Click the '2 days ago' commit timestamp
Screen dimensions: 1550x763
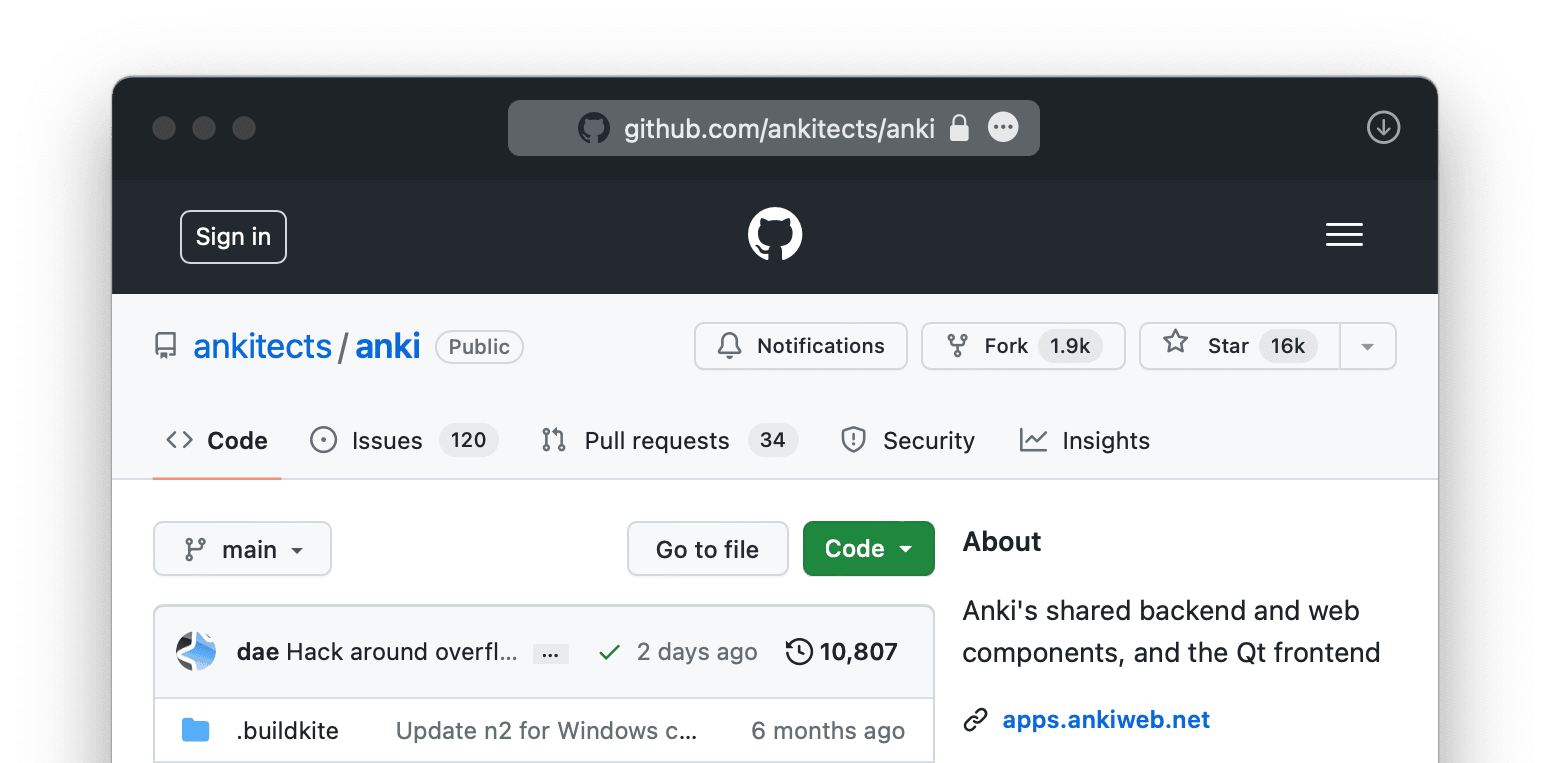click(697, 652)
